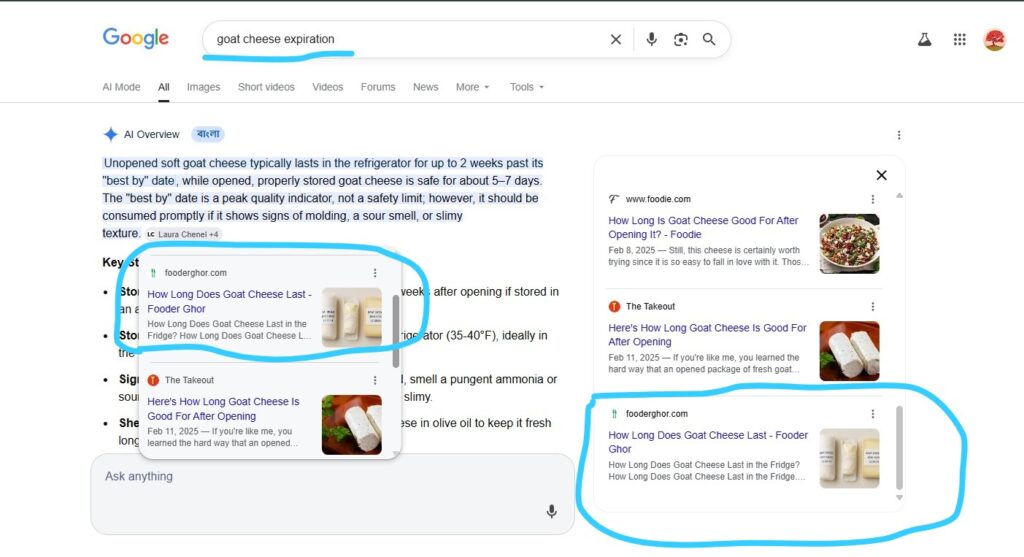Click the popup sources list scrollbar

(396, 330)
